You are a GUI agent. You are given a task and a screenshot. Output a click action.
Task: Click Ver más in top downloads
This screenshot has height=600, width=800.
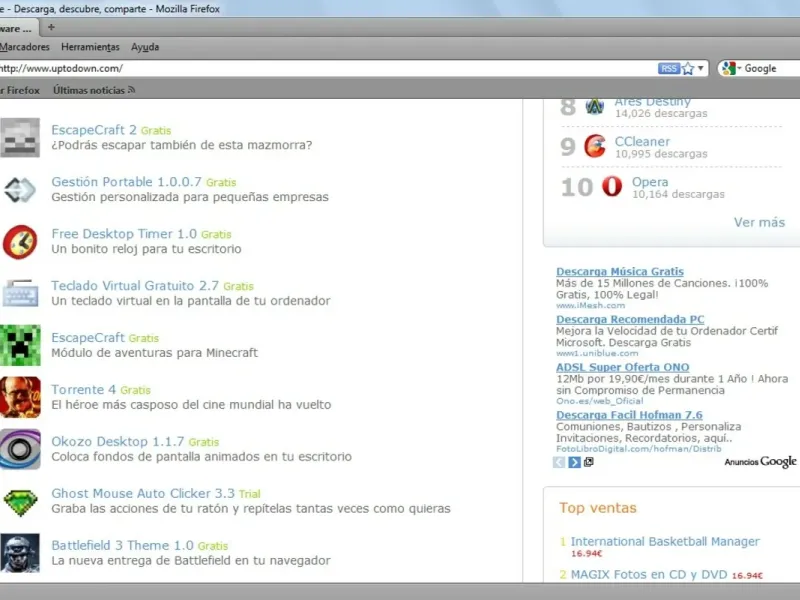[x=759, y=222]
